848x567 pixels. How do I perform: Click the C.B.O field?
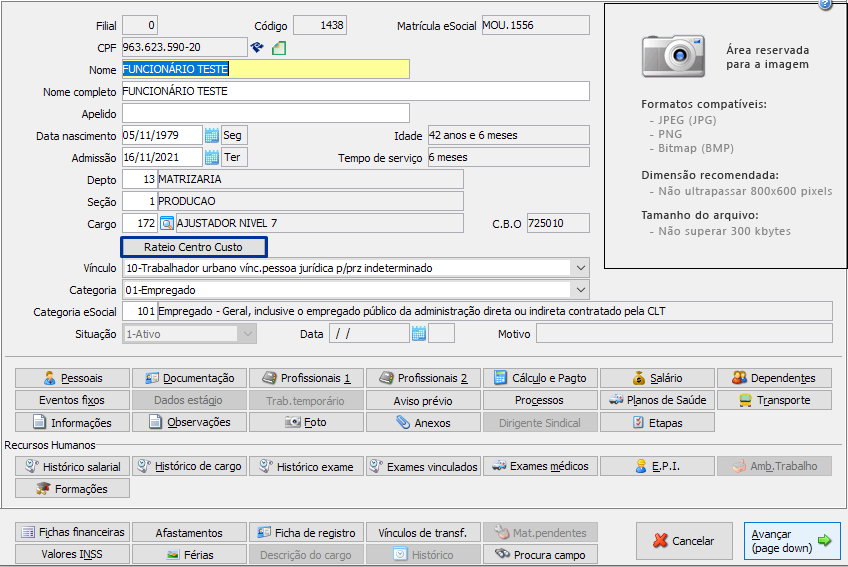(x=558, y=223)
